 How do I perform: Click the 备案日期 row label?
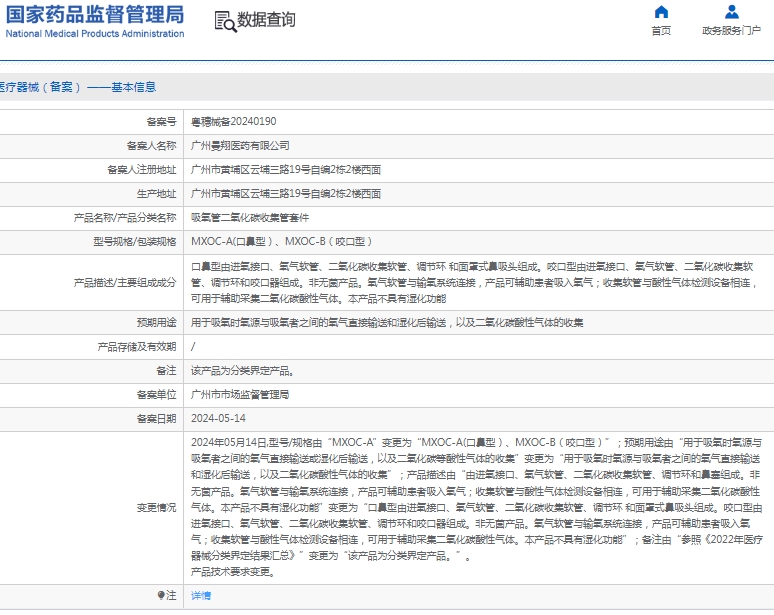[156, 419]
